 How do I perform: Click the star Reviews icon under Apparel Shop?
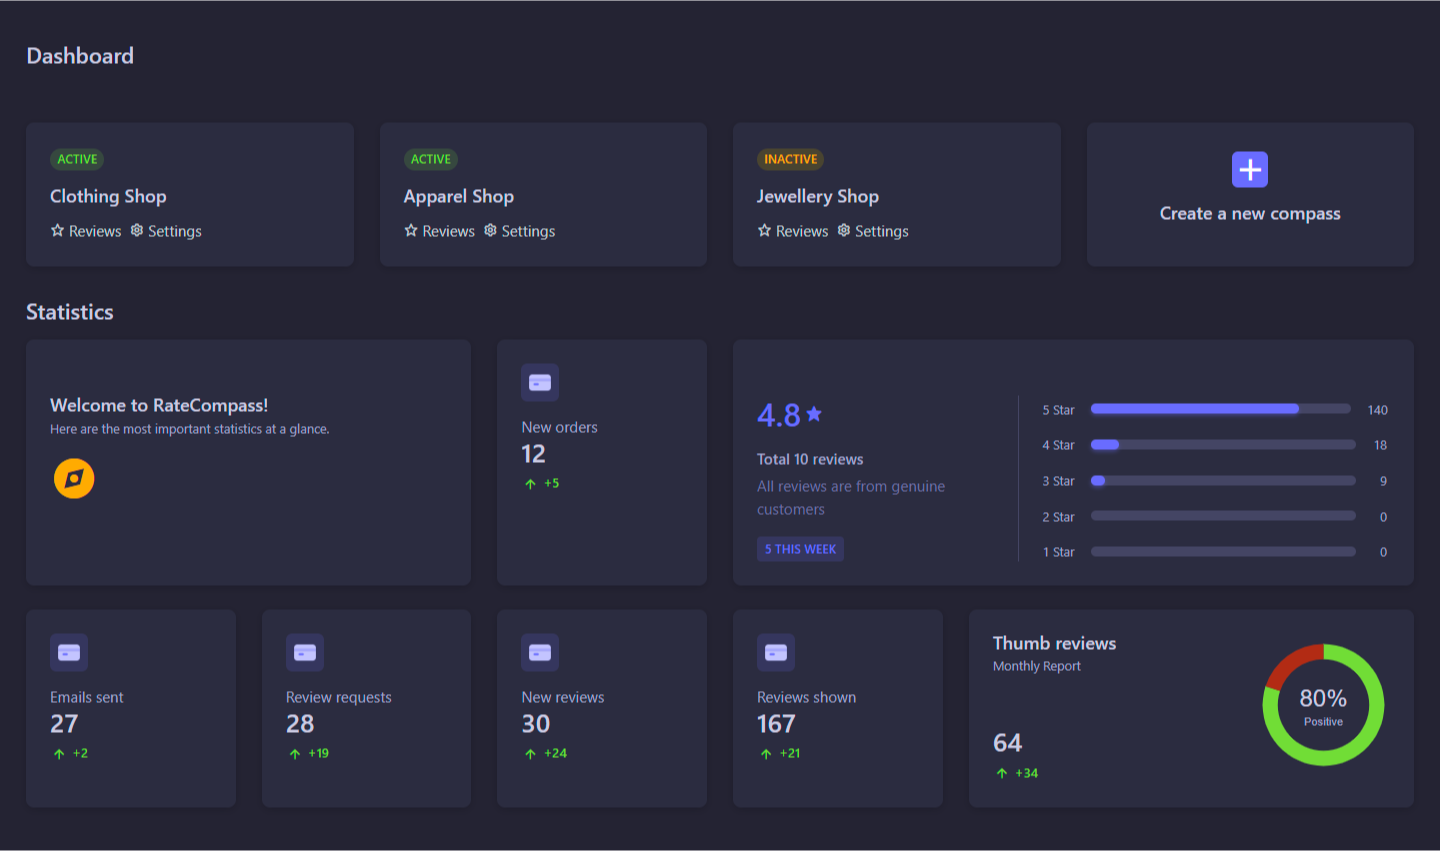click(x=411, y=230)
